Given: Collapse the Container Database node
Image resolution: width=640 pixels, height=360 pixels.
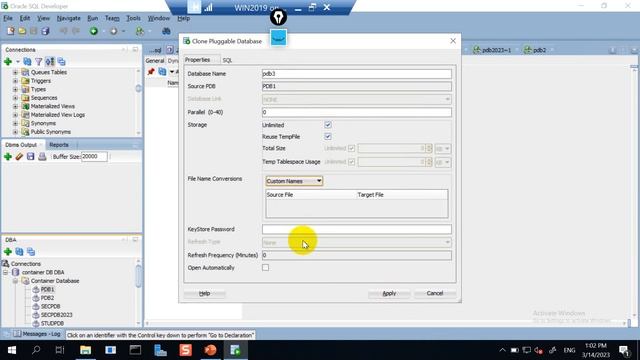Looking at the screenshot, I should [x=15, y=281].
